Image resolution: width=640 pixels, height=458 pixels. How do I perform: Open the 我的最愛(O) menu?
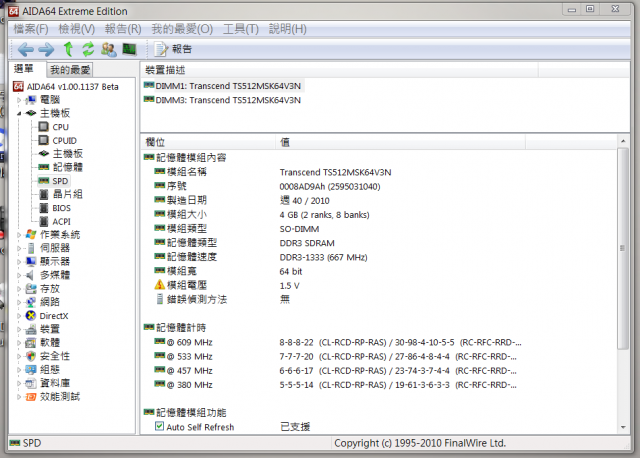182,29
